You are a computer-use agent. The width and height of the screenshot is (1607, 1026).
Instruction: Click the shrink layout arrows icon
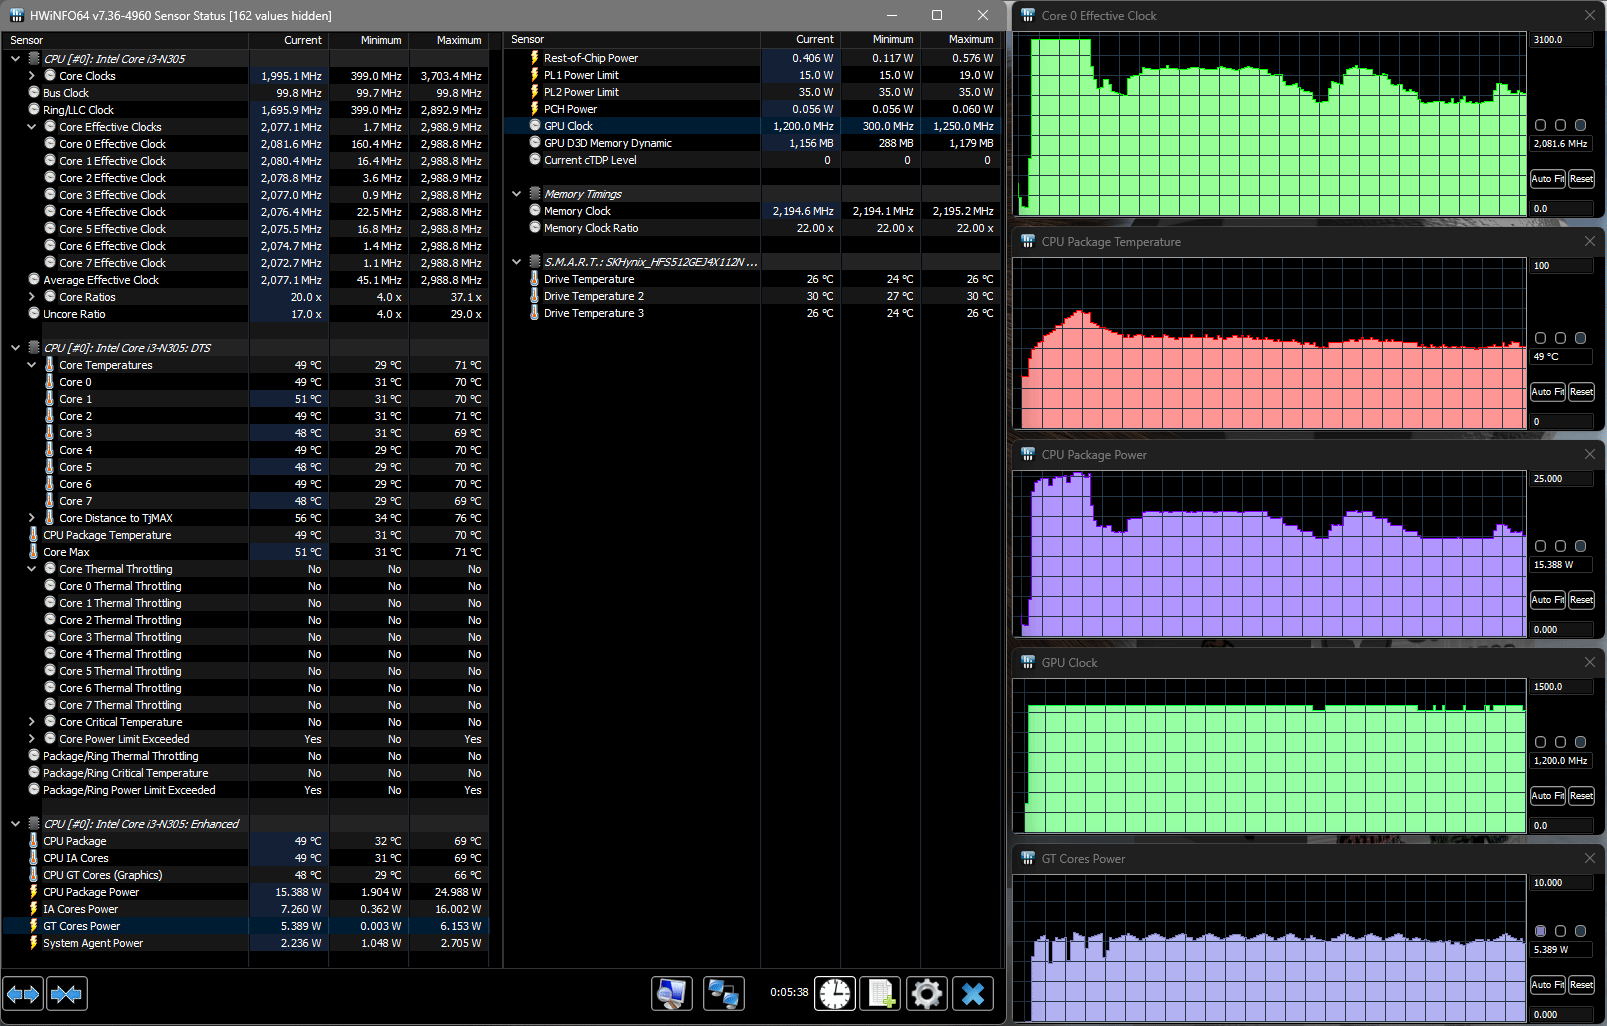[66, 994]
